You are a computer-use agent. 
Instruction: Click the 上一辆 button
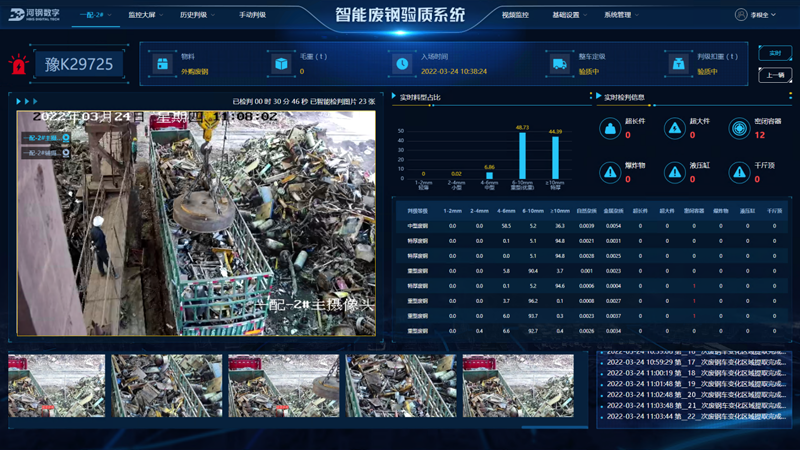tap(773, 75)
